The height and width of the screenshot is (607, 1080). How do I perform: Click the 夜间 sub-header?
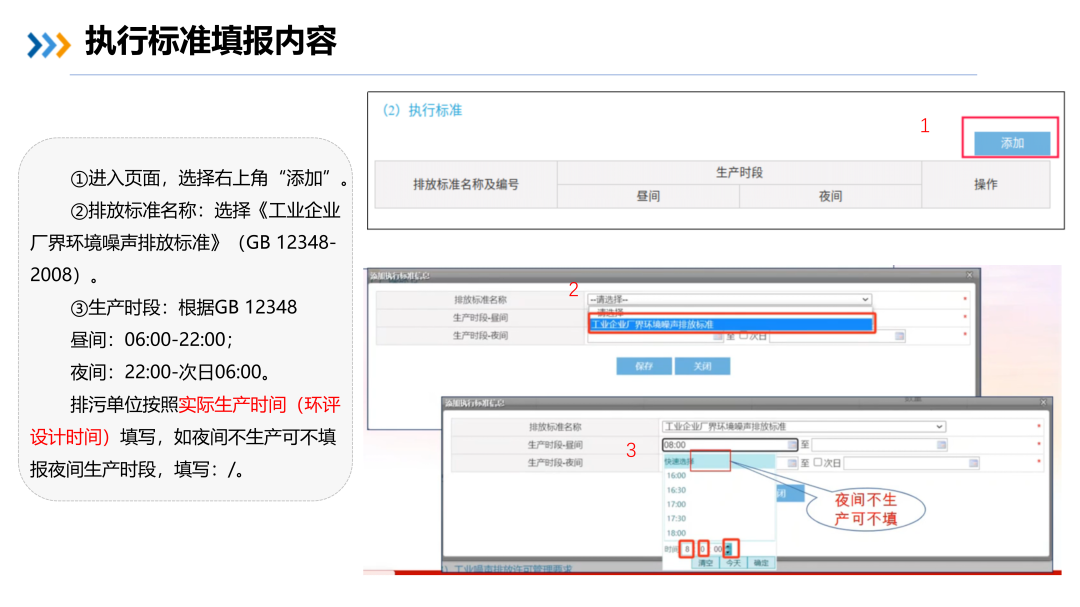pyautogui.click(x=830, y=196)
